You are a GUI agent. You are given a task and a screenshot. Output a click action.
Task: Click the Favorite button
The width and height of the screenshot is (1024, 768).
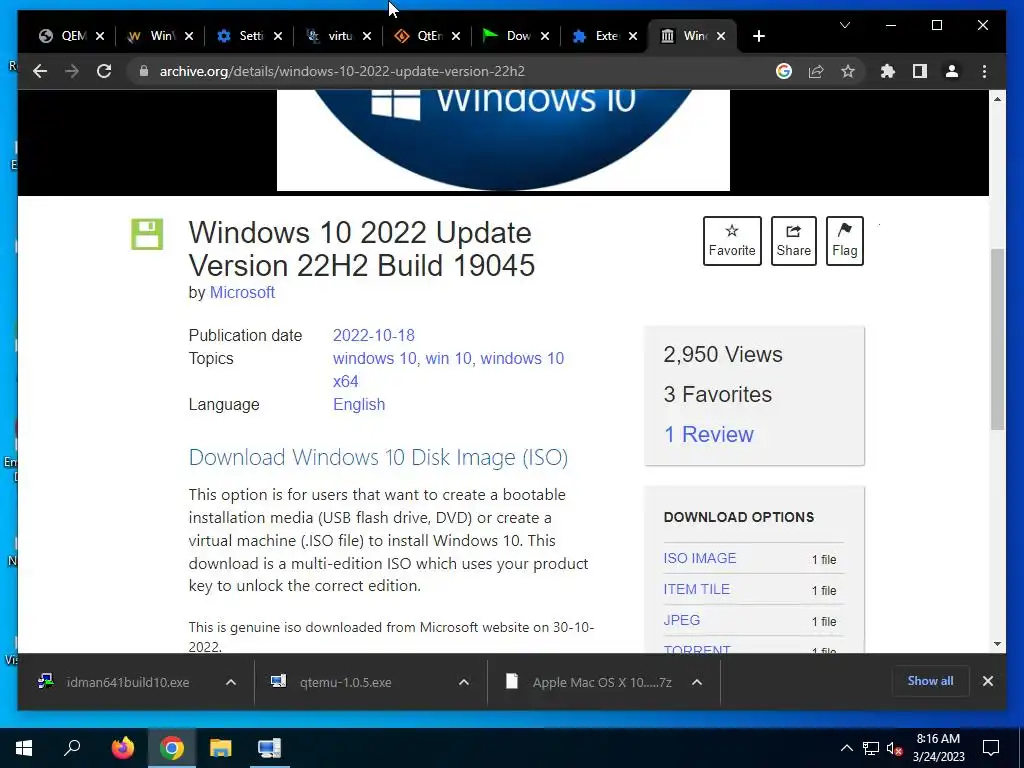click(x=732, y=240)
